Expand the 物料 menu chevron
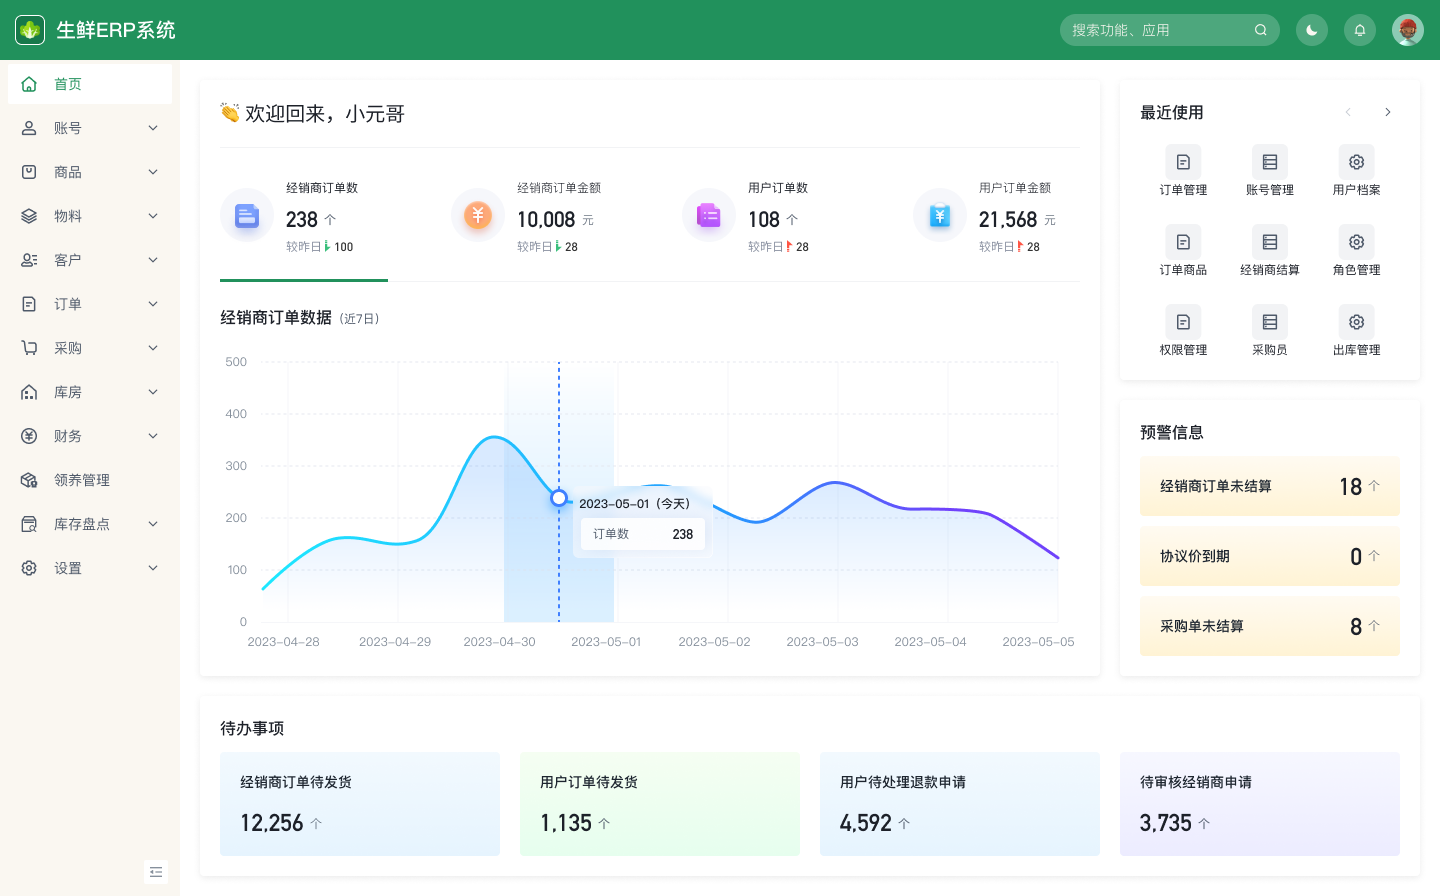The image size is (1440, 896). [153, 216]
